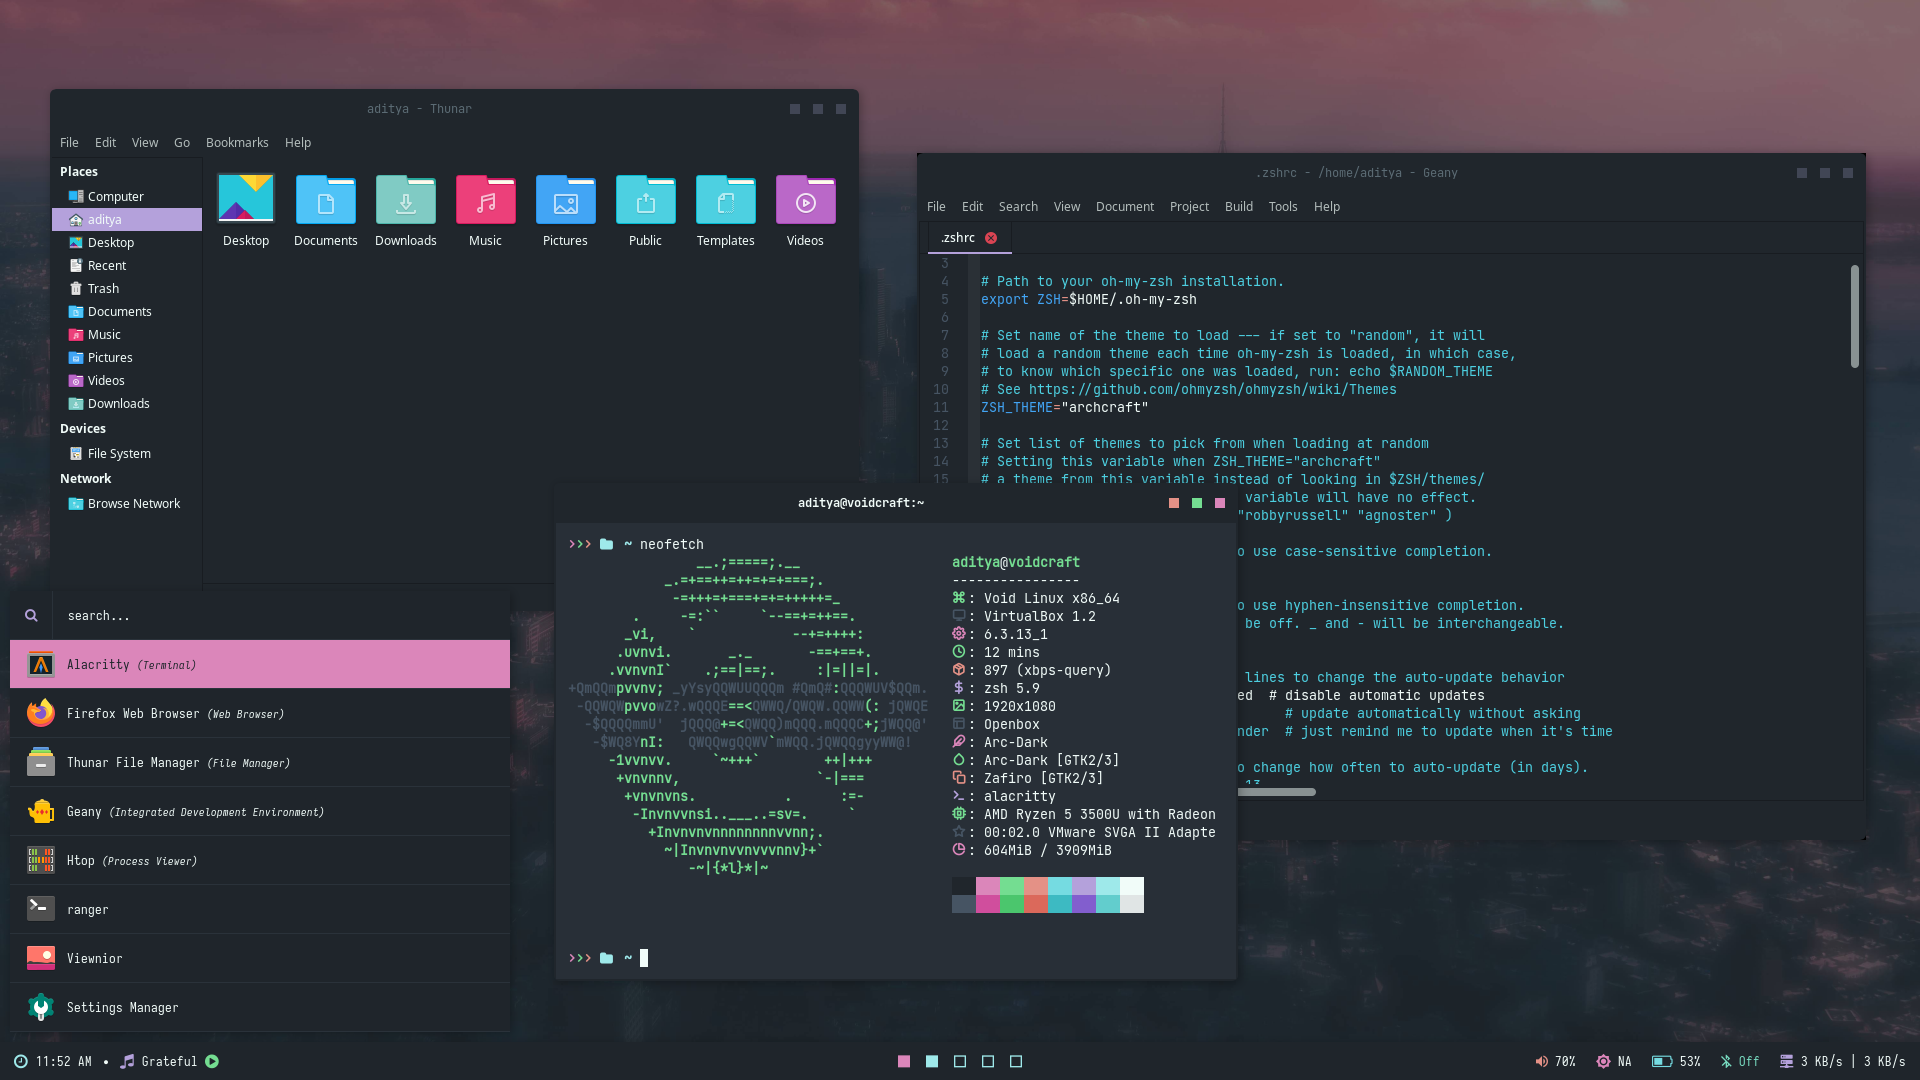The height and width of the screenshot is (1080, 1920).
Task: Open the Document menu in Geany
Action: [x=1124, y=207]
